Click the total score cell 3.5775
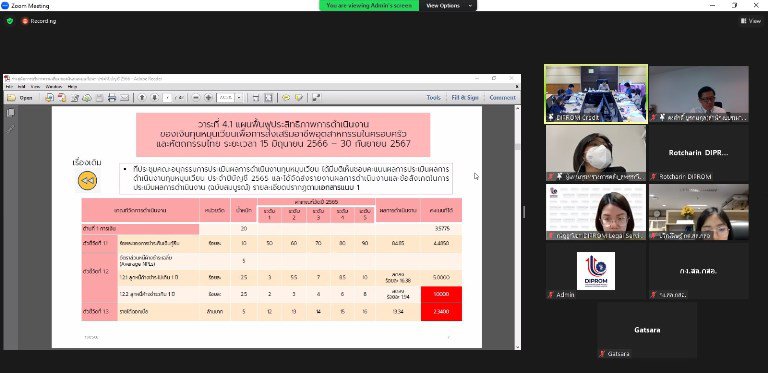Viewport: 768px width, 373px height. [x=441, y=228]
